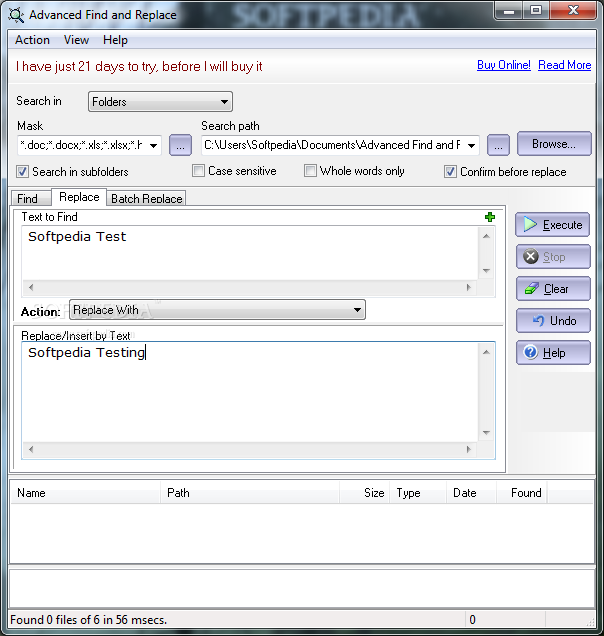Sort results by the Date column
604x636 pixels.
[472, 493]
